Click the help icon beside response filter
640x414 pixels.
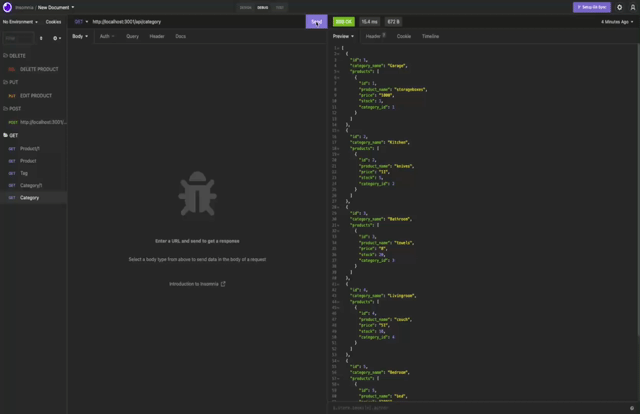(x=632, y=408)
